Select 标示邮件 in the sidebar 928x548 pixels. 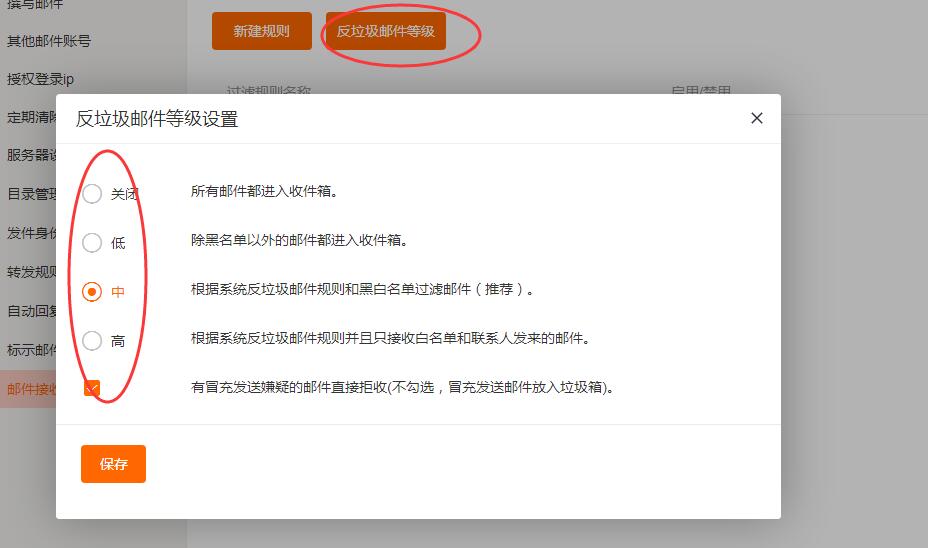[x=30, y=350]
